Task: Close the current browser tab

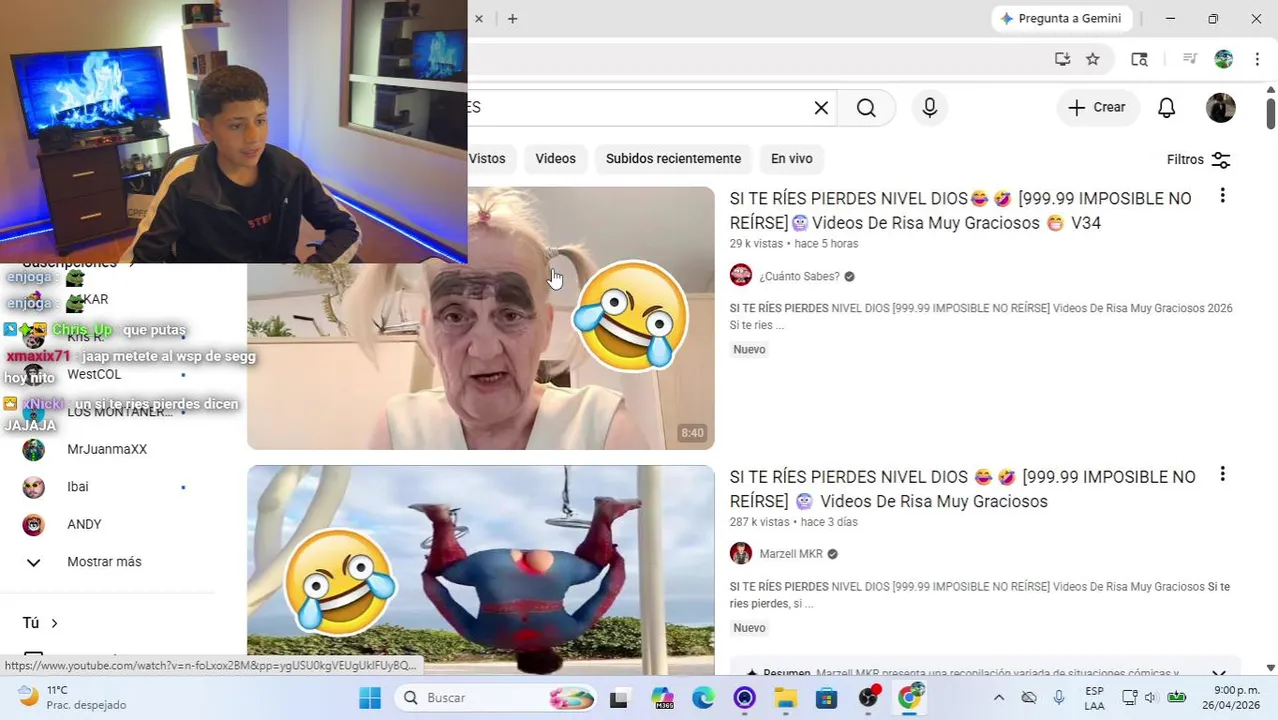Action: (479, 18)
